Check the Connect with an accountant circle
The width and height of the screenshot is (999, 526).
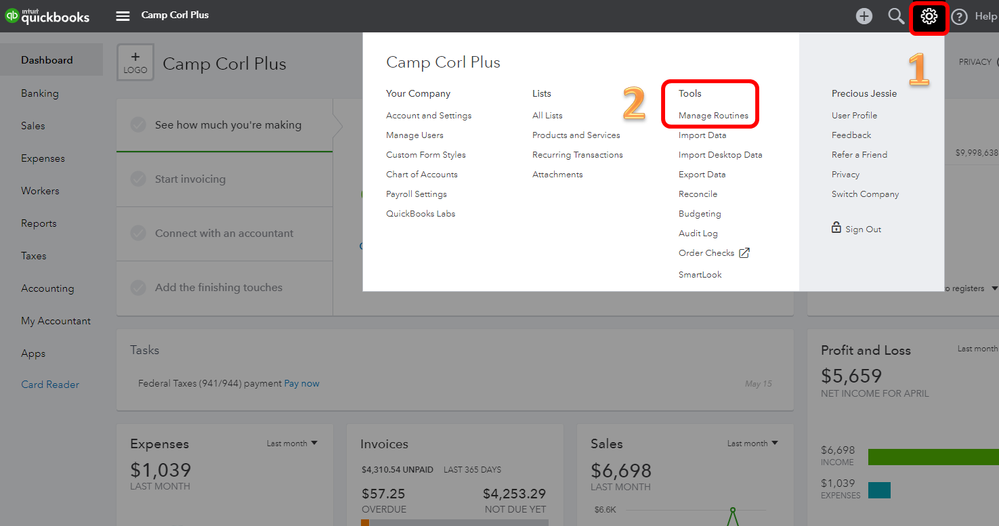point(138,233)
